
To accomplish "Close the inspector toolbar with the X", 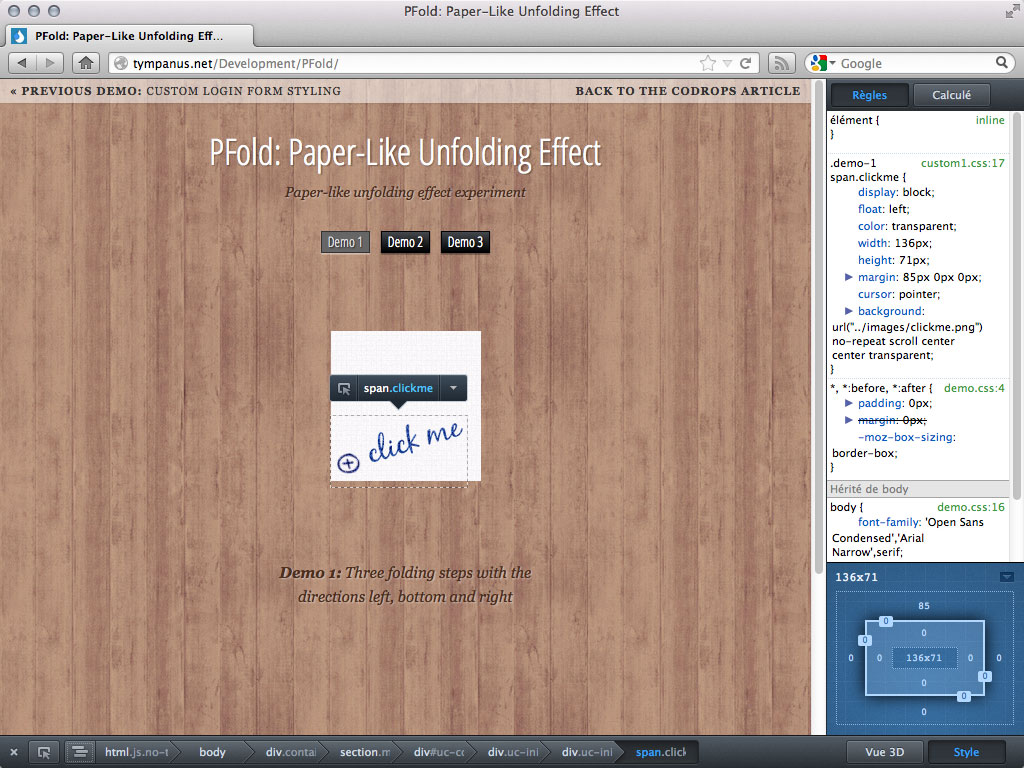I will click(14, 752).
